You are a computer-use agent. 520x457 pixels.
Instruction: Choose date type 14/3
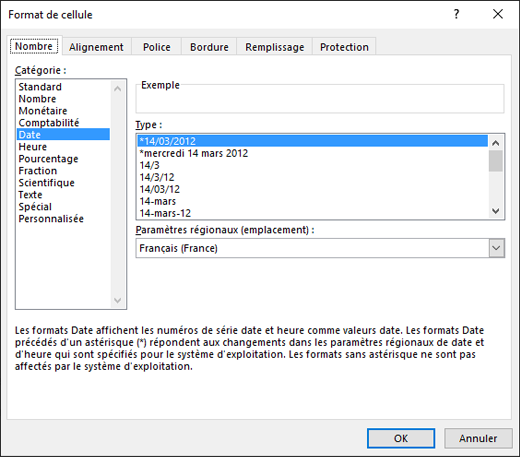click(312, 165)
